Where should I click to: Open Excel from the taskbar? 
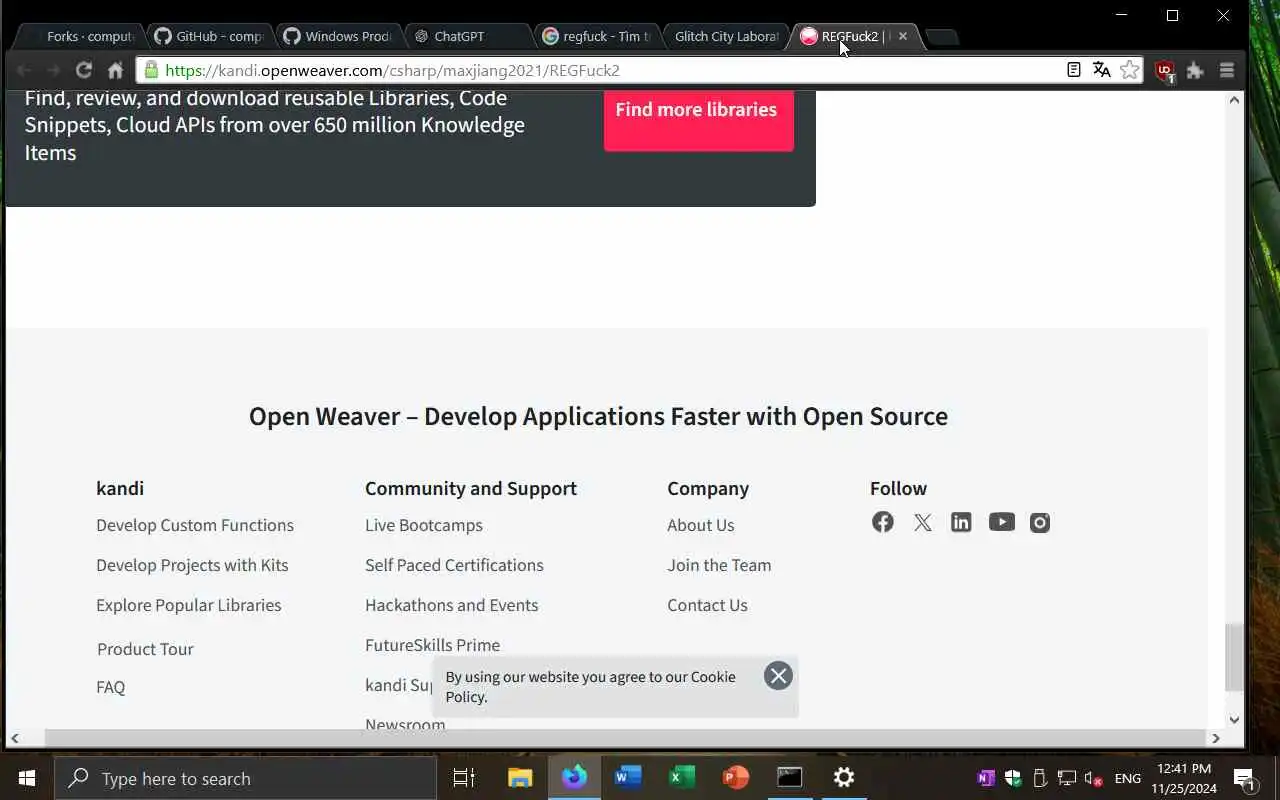[682, 778]
